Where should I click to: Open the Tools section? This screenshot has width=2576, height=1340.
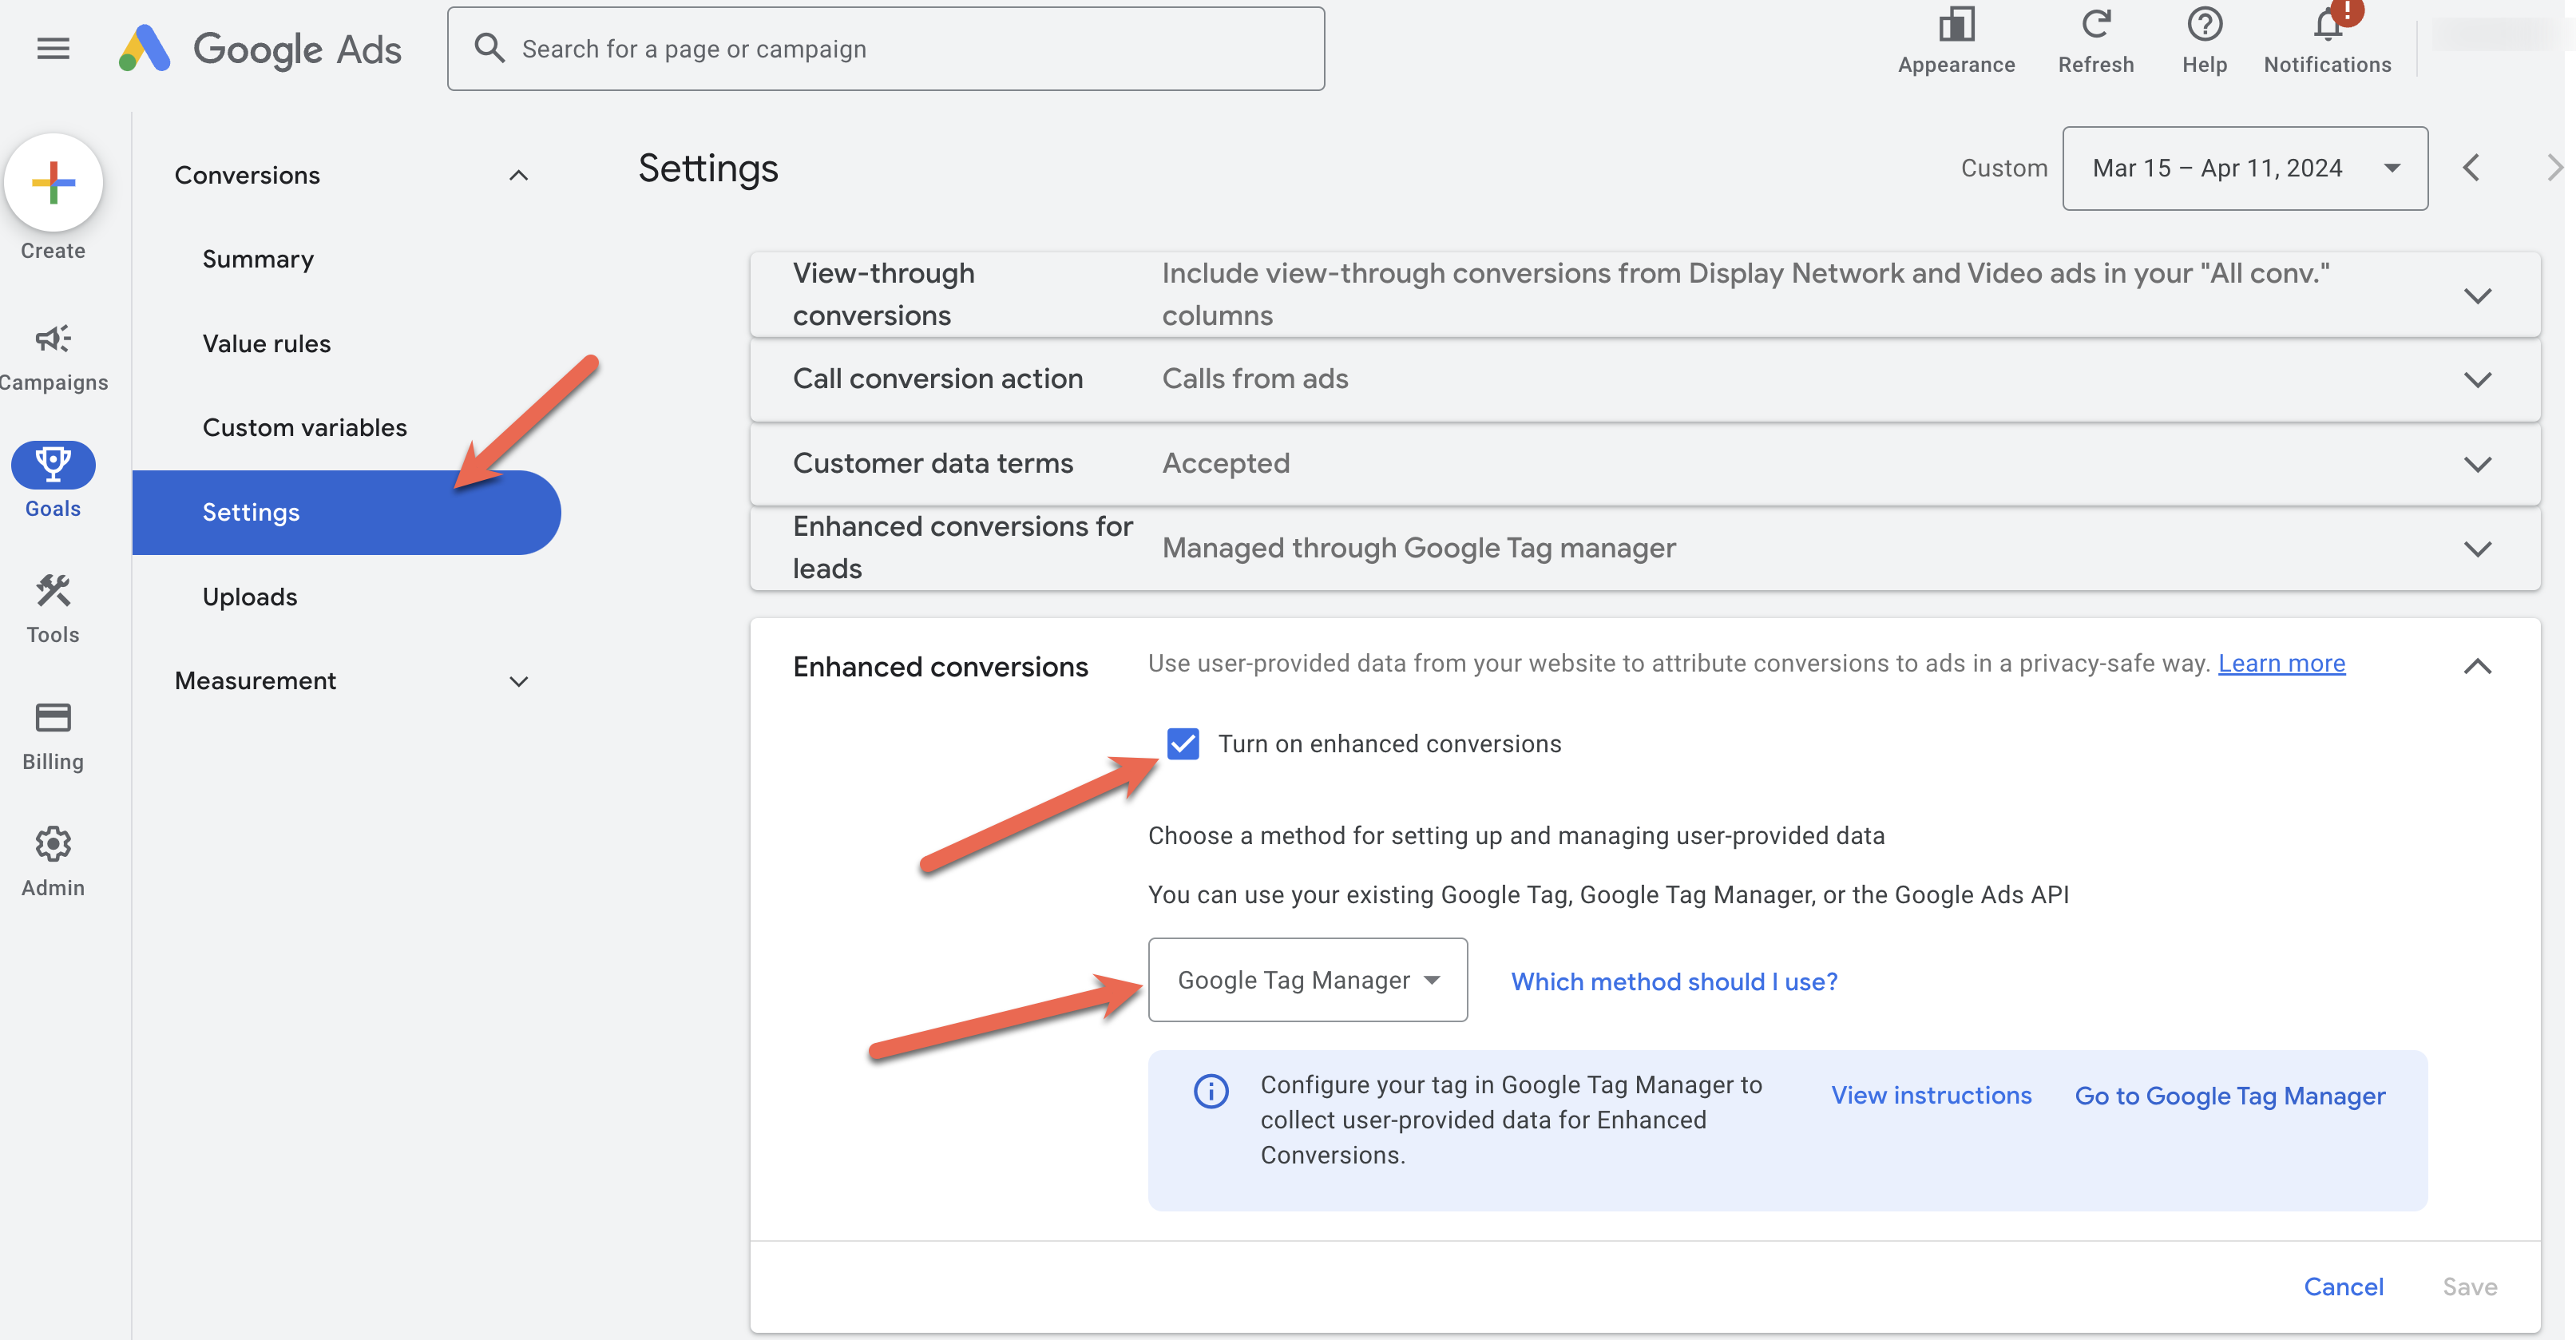pyautogui.click(x=53, y=608)
